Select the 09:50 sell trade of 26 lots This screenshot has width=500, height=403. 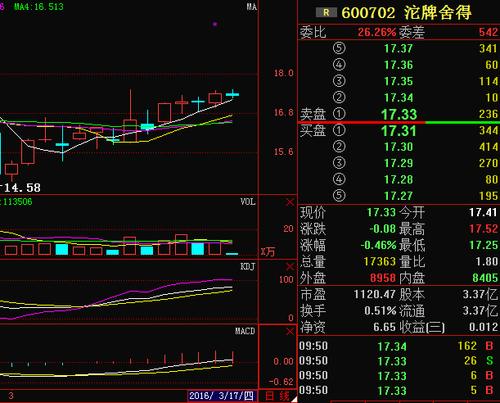(x=397, y=361)
